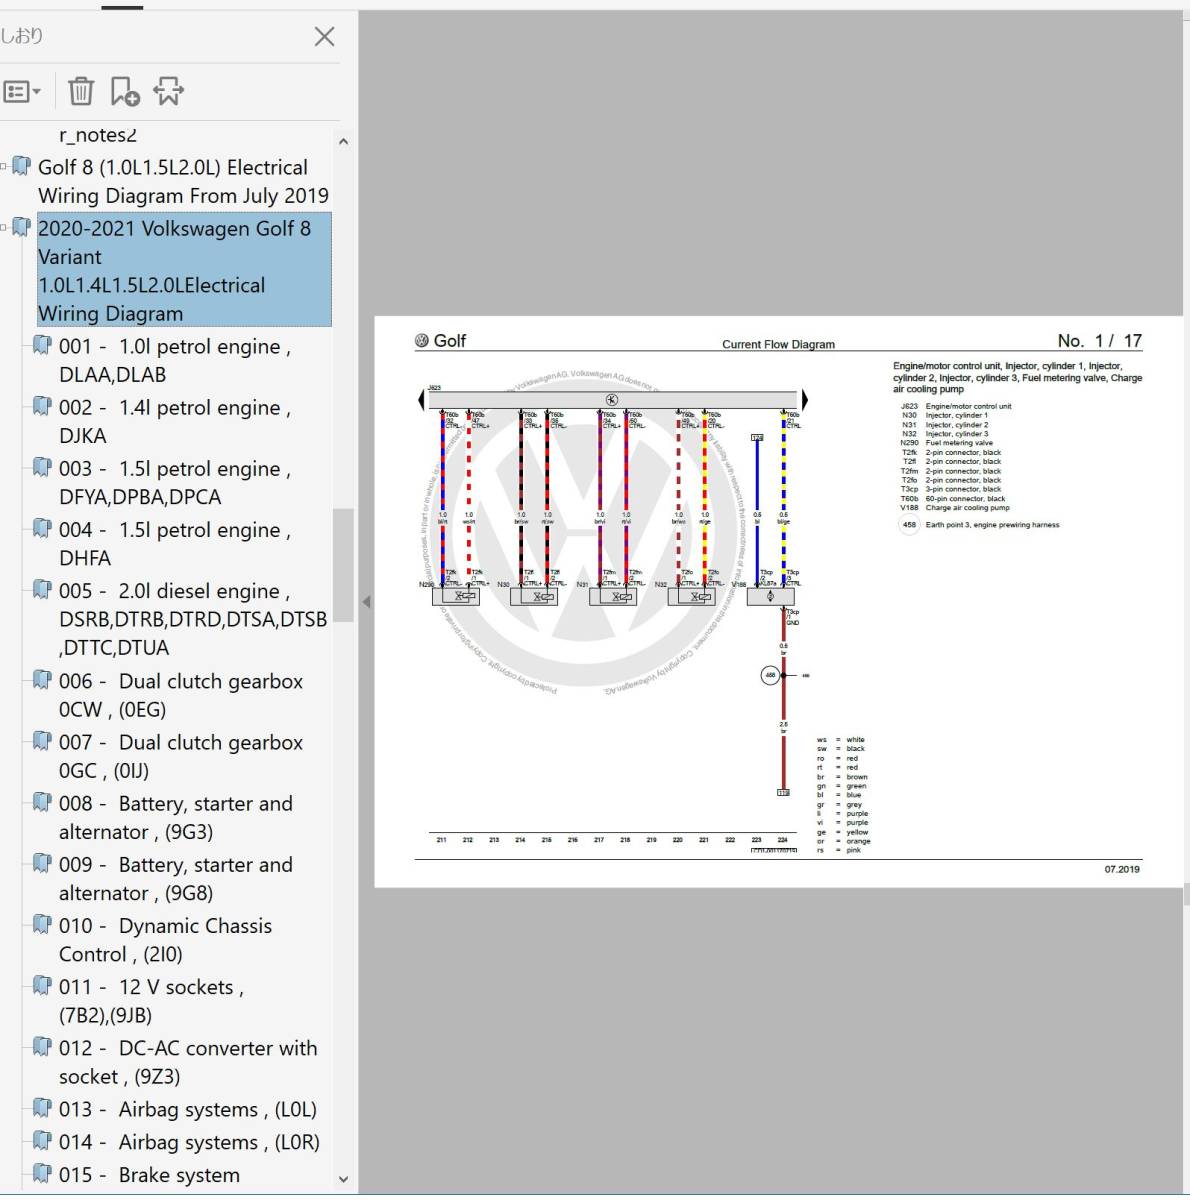
Task: Click the bookmark icon beside 009 Battery, starter
Action: coord(42,863)
